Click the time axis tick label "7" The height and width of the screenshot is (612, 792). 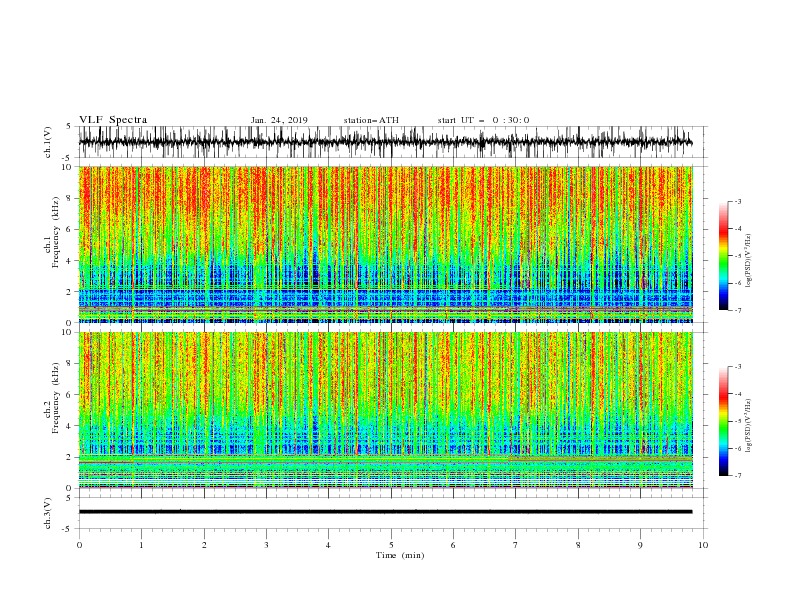pyautogui.click(x=516, y=545)
